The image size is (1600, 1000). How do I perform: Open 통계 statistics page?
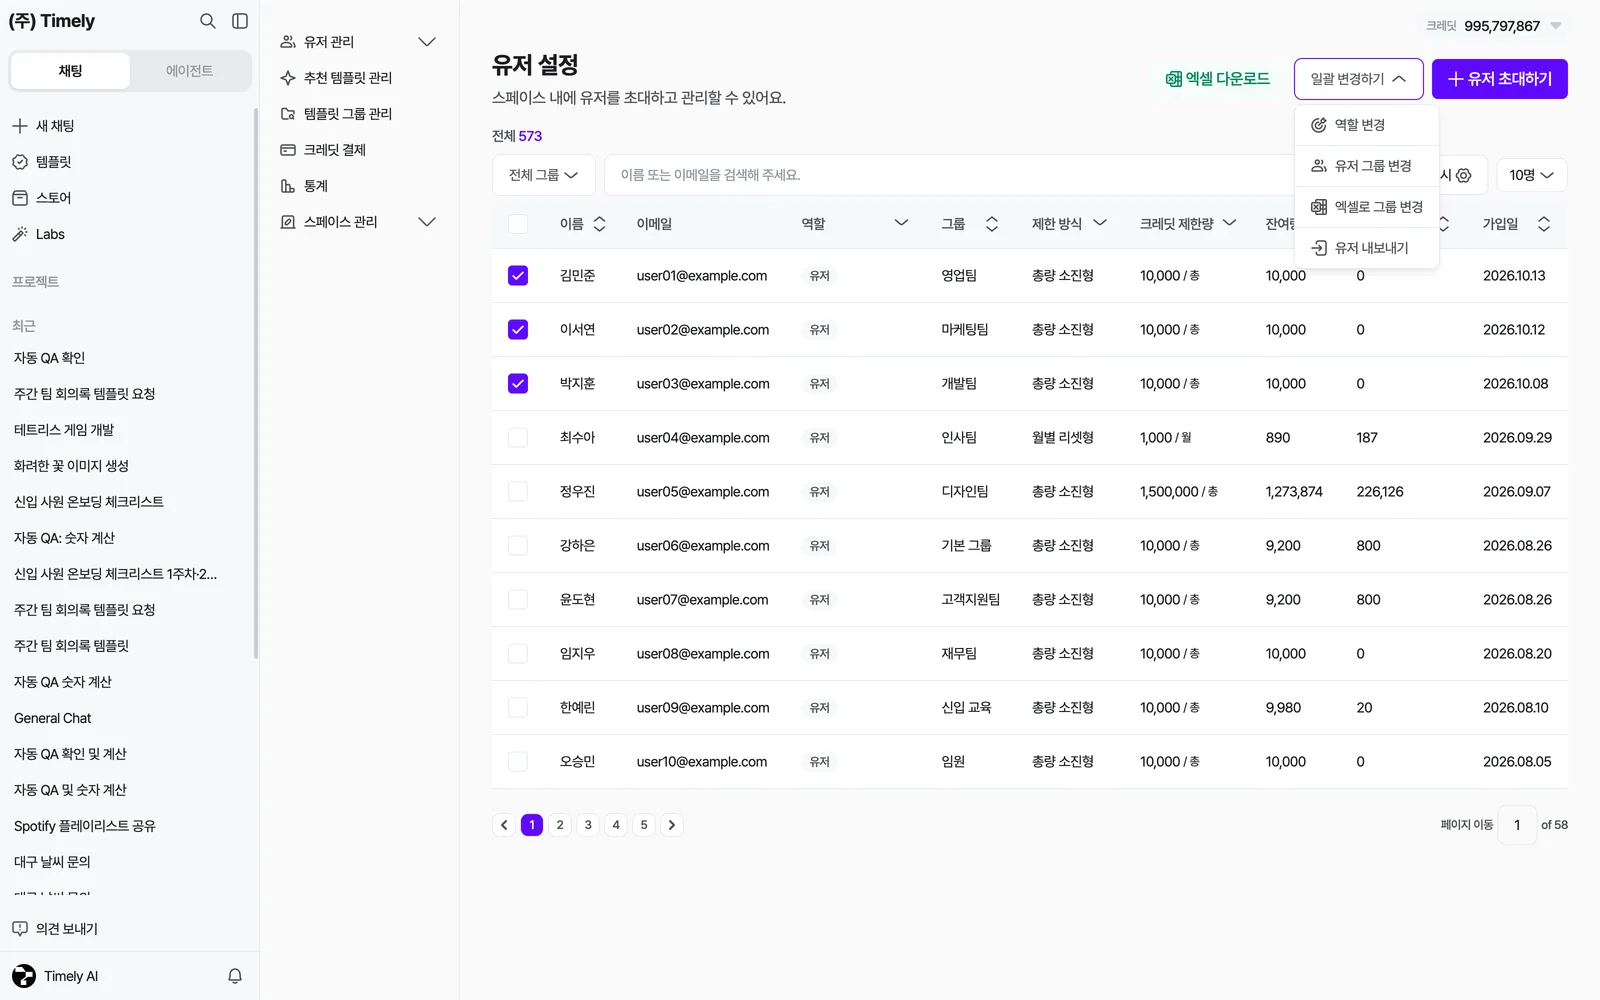pos(304,186)
